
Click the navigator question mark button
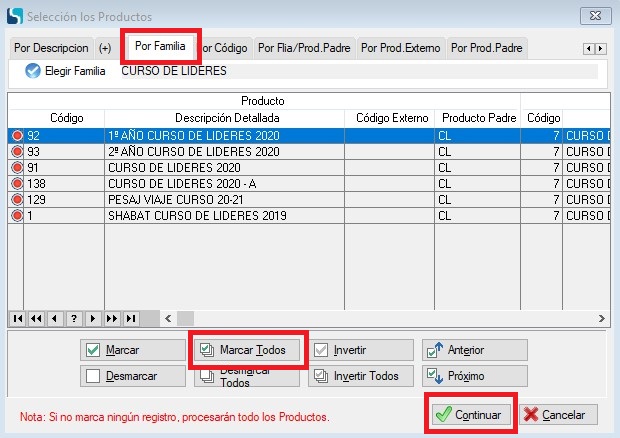[x=73, y=318]
